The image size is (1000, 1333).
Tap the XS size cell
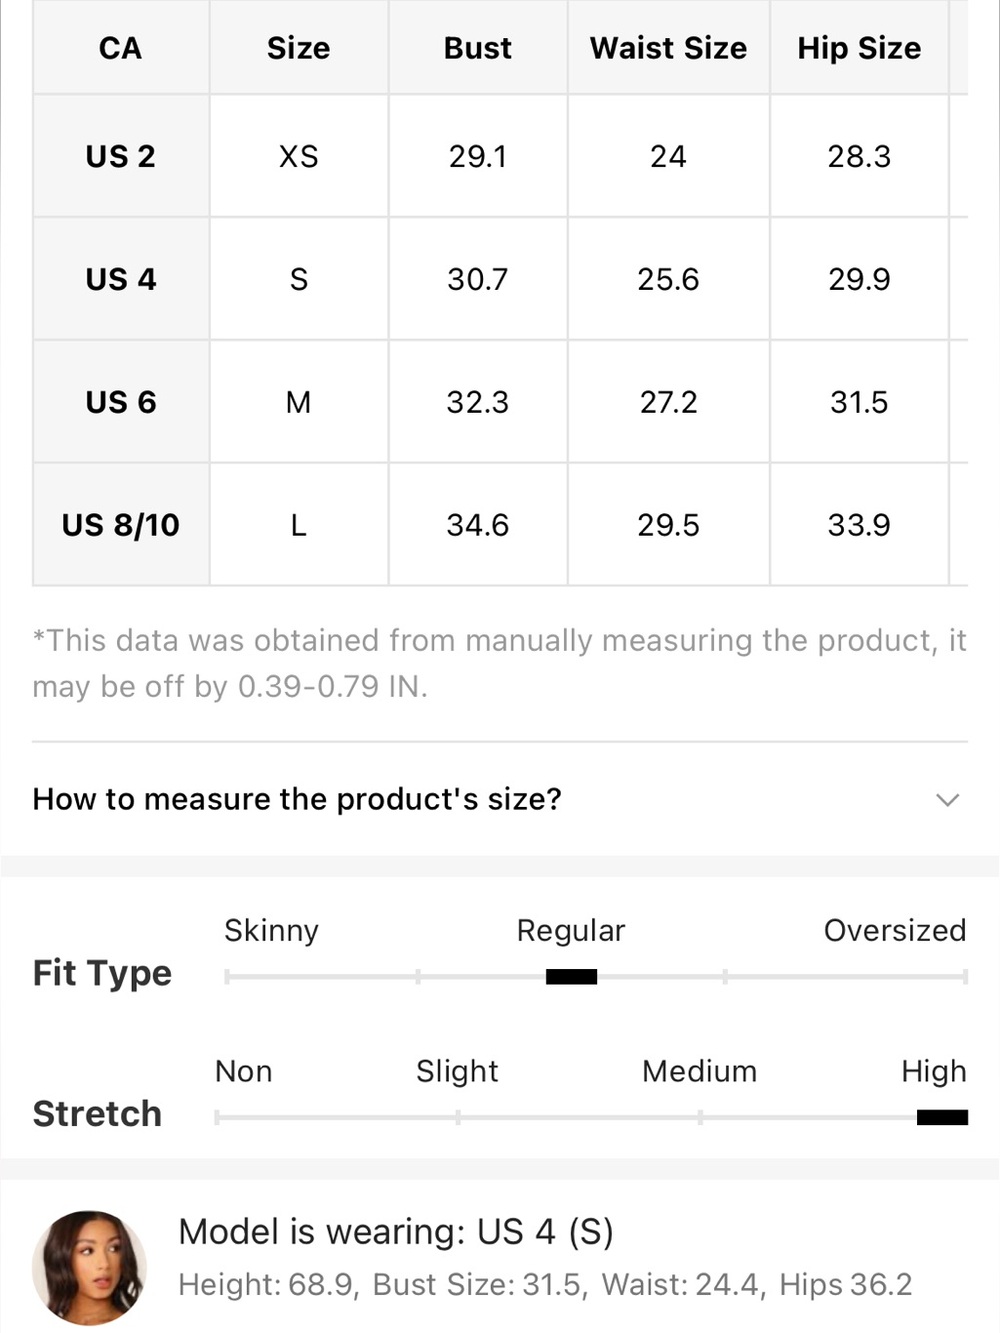coord(298,156)
